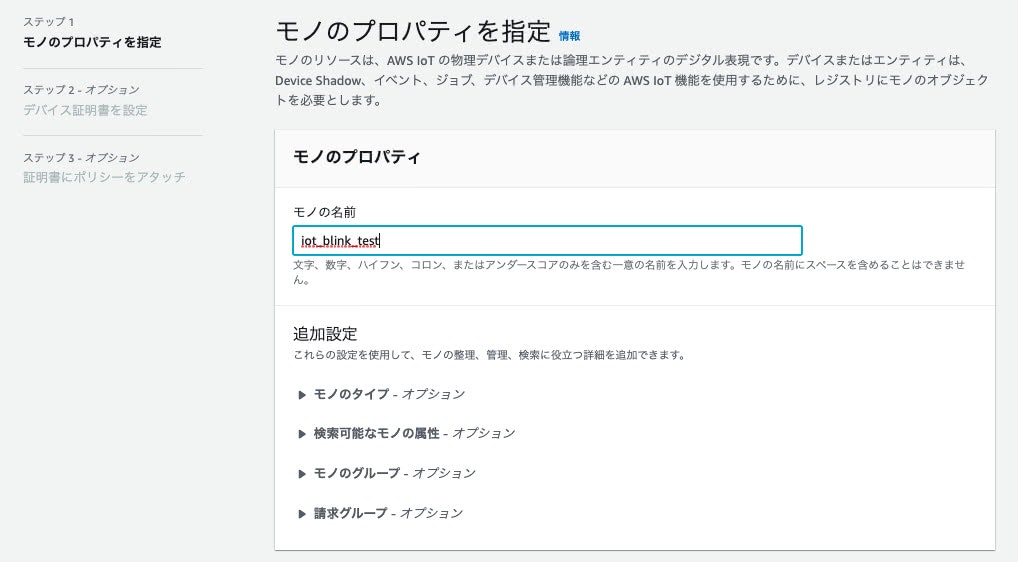Expand the 請求グループ option section
Viewport: 1018px width, 562px height.
point(380,513)
